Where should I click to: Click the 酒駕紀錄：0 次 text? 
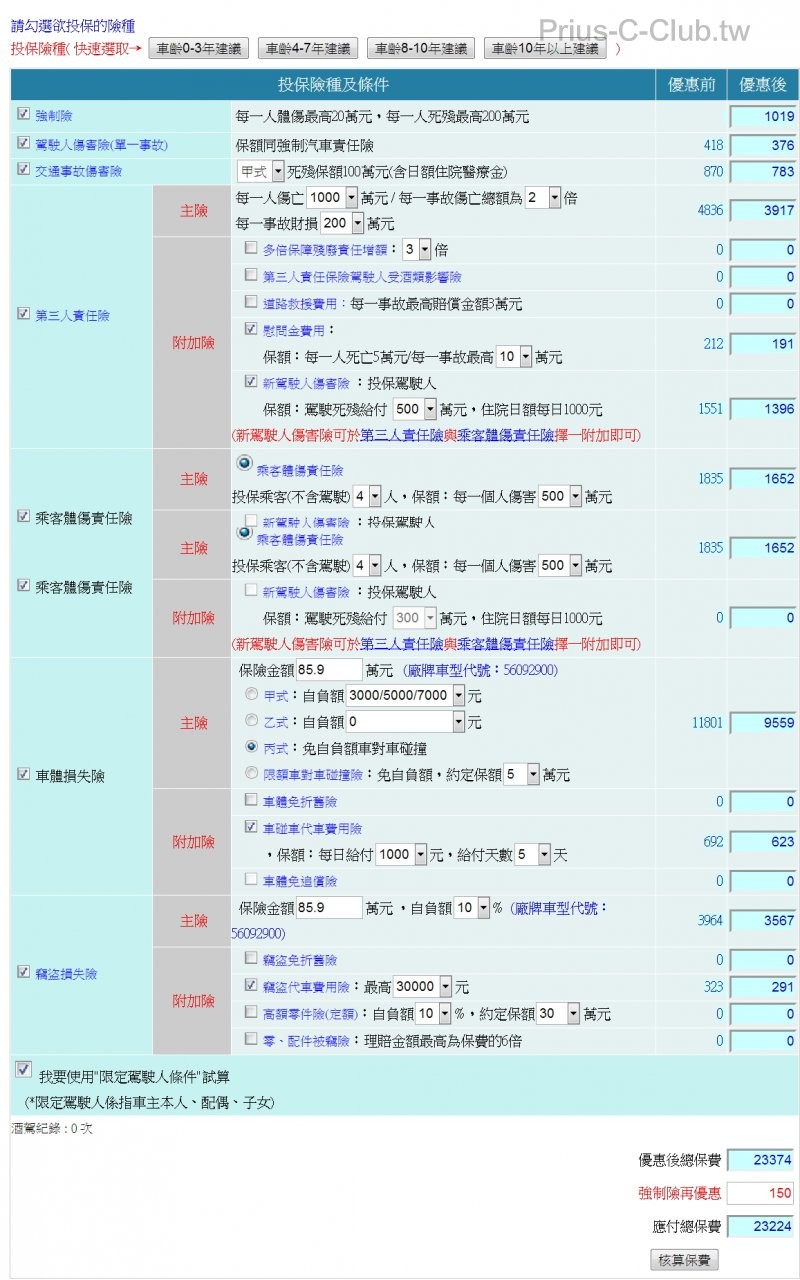click(x=52, y=1127)
